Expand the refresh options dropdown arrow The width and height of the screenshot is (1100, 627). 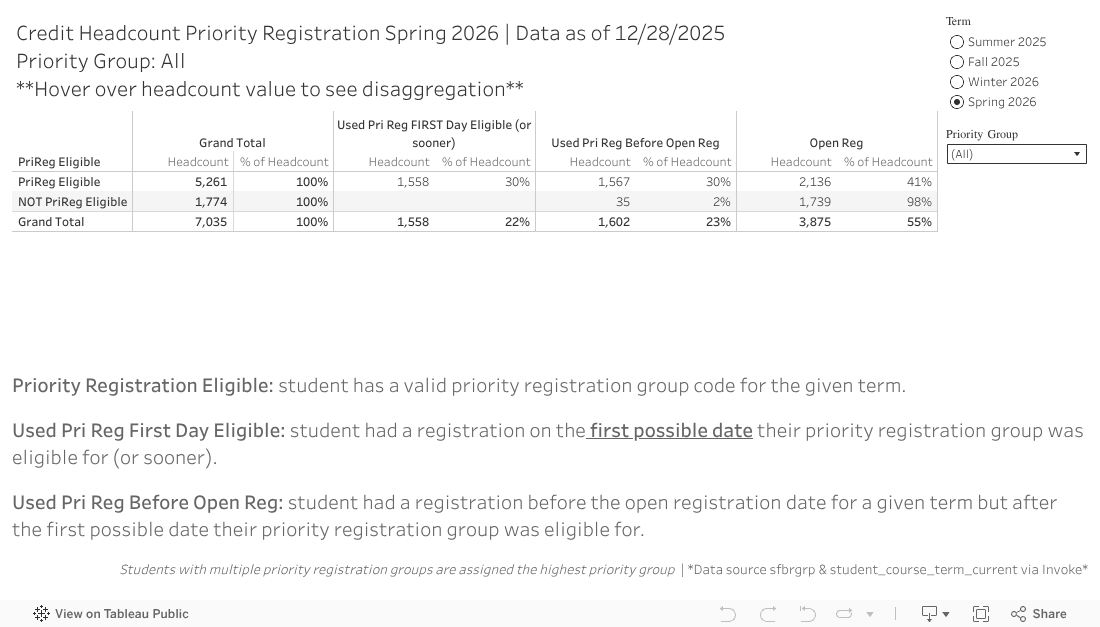[870, 614]
